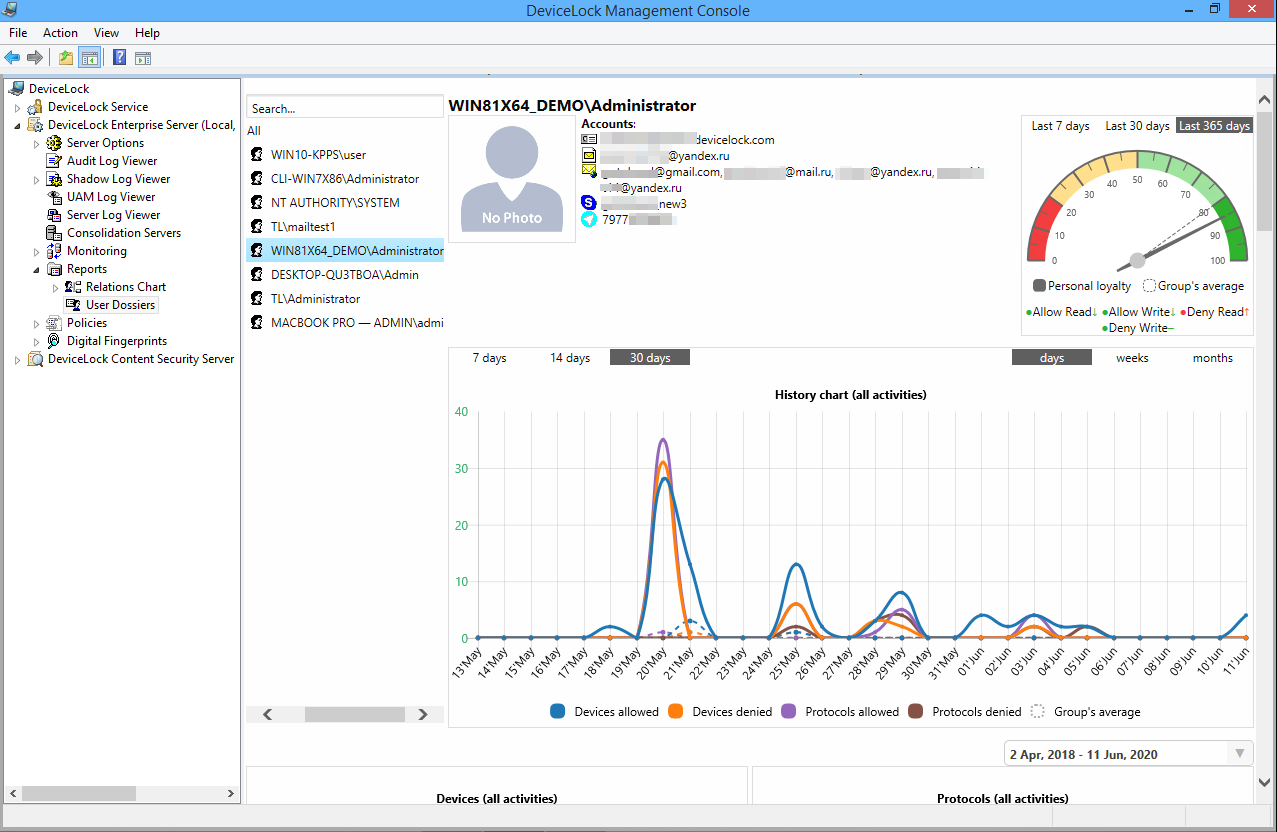Click the Skype account icon in Accounts
The height and width of the screenshot is (832, 1277).
tap(589, 203)
